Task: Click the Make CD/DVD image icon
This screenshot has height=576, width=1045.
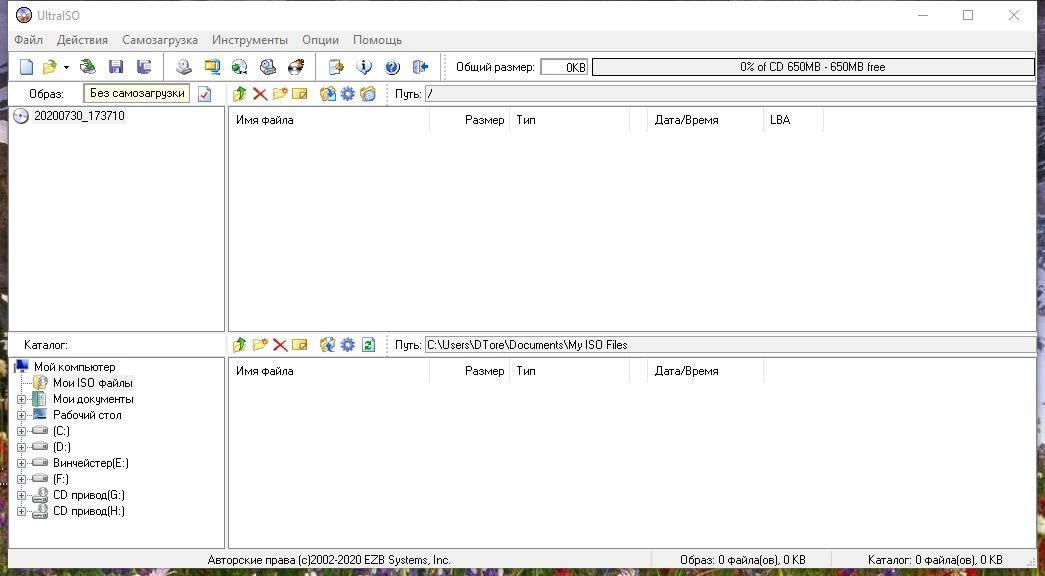Action: tap(184, 67)
